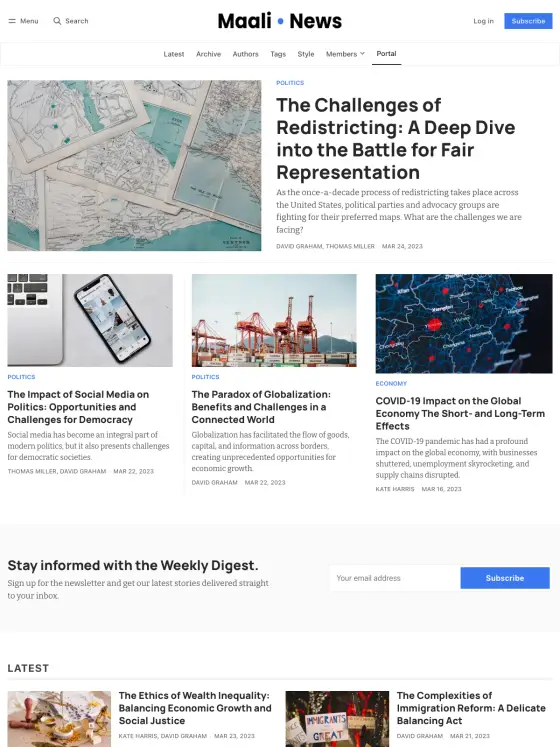This screenshot has height=747, width=560.
Task: Click the Search magnifier icon
Action: click(57, 21)
